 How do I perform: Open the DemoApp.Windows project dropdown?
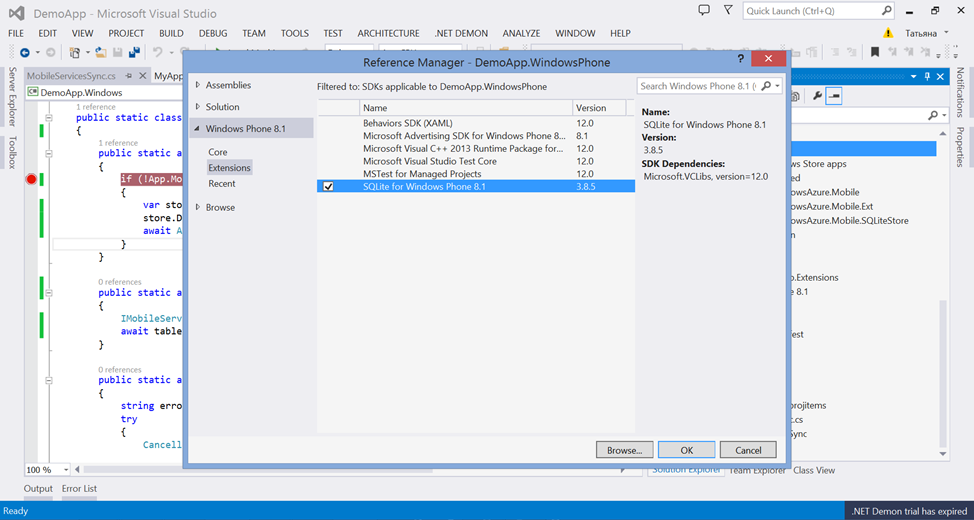click(104, 93)
